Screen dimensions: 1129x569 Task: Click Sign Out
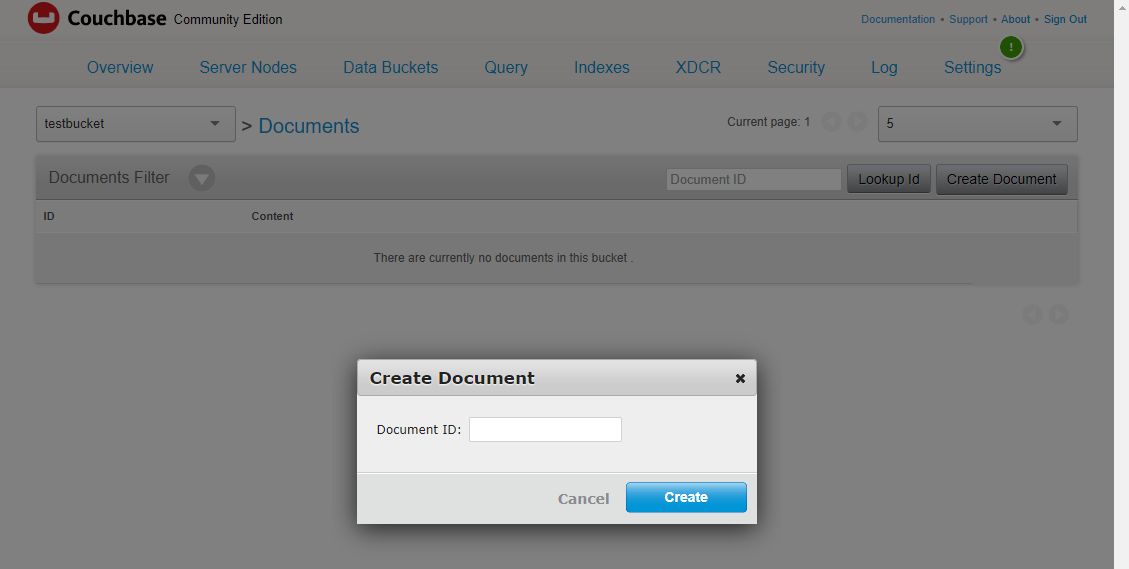pyautogui.click(x=1066, y=19)
